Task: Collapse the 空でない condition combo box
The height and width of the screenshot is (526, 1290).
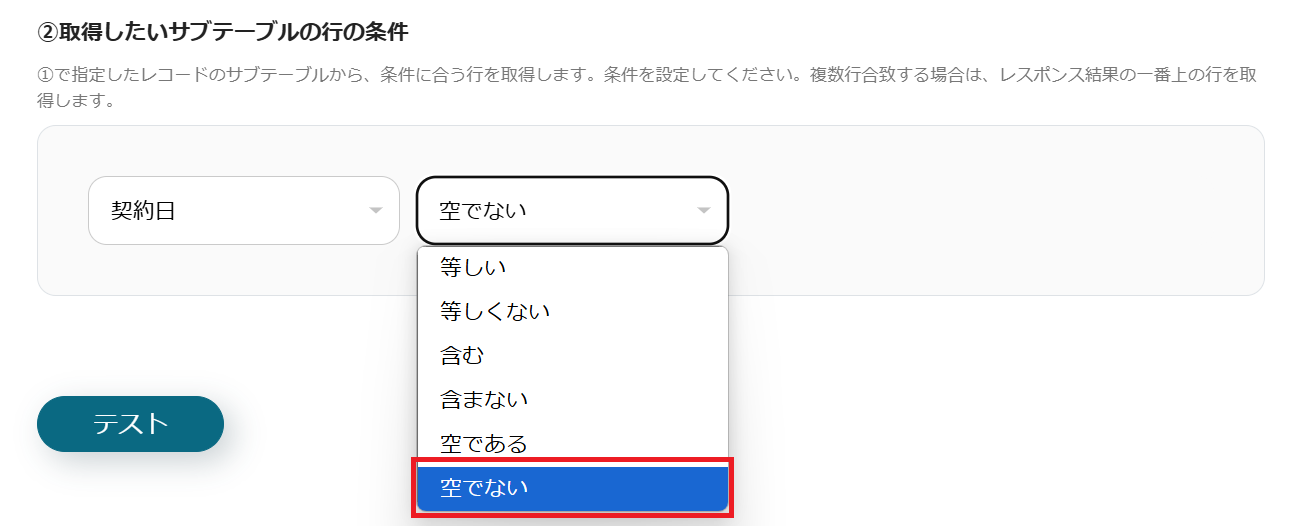Action: click(x=572, y=211)
